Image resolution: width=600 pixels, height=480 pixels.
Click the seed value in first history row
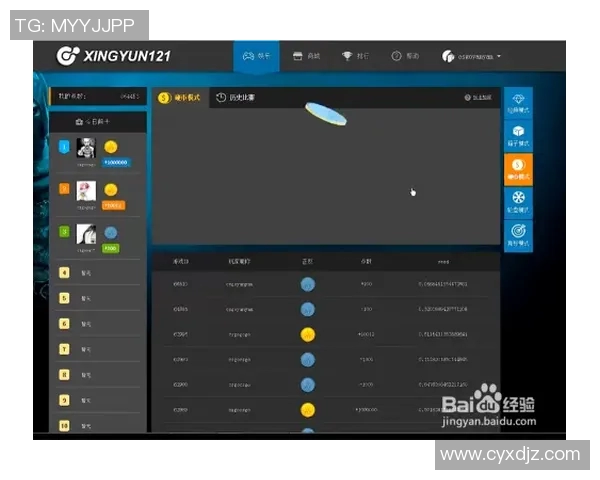pos(443,284)
